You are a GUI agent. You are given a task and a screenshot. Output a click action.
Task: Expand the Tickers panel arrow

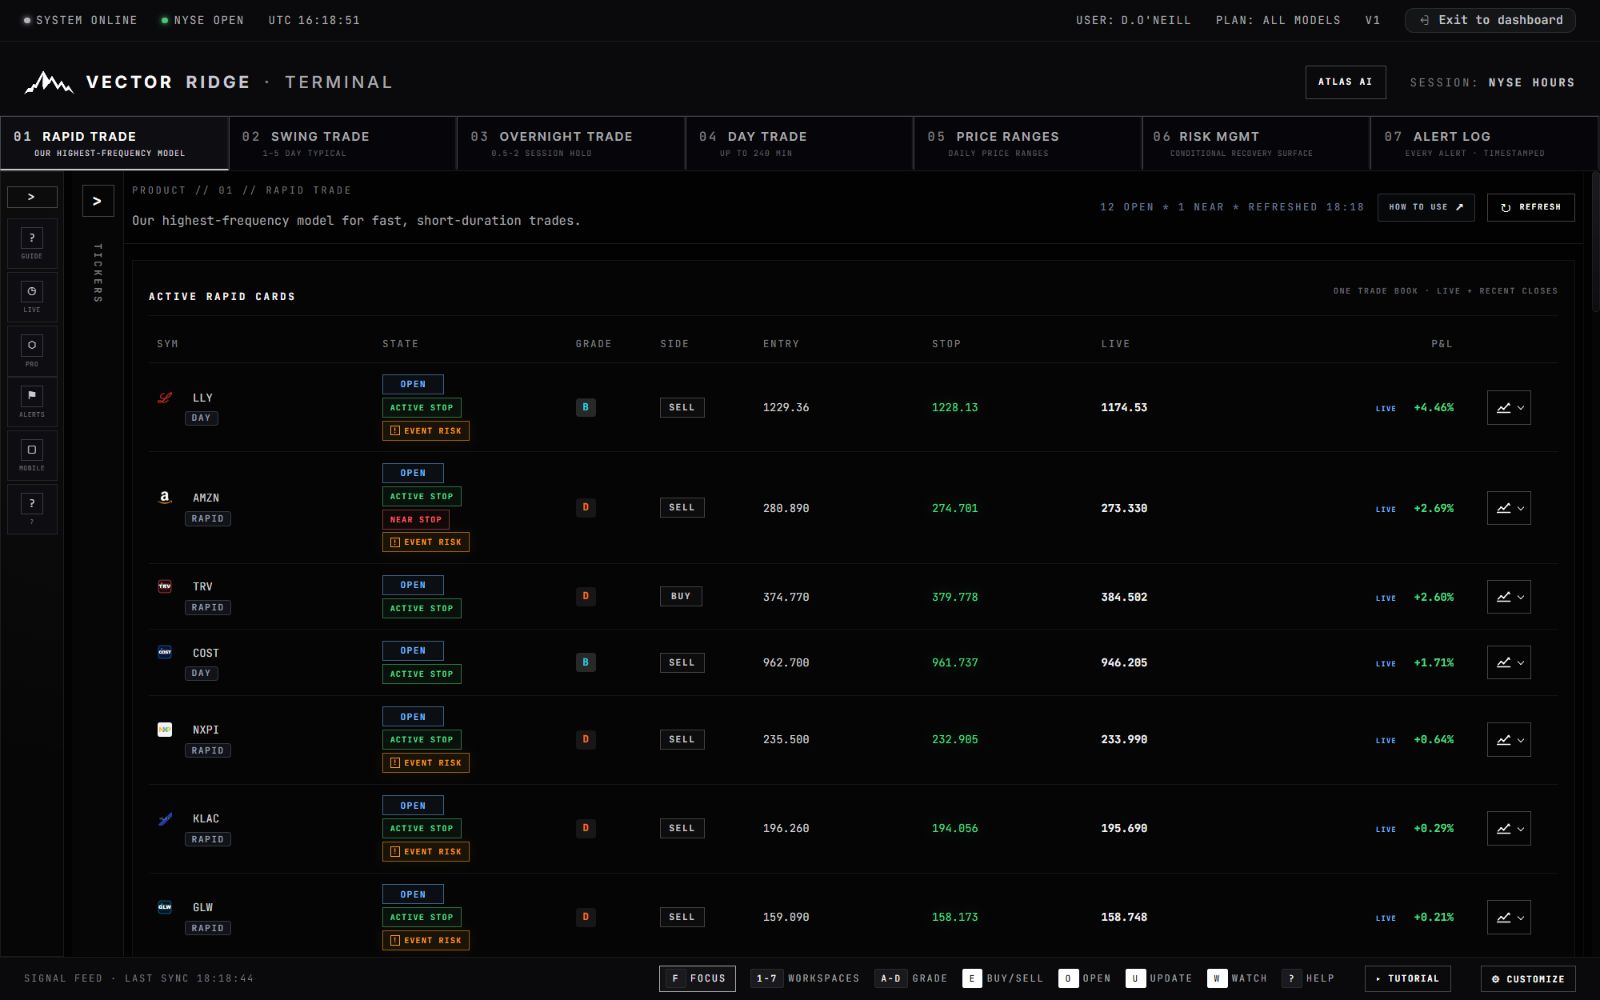tap(97, 201)
